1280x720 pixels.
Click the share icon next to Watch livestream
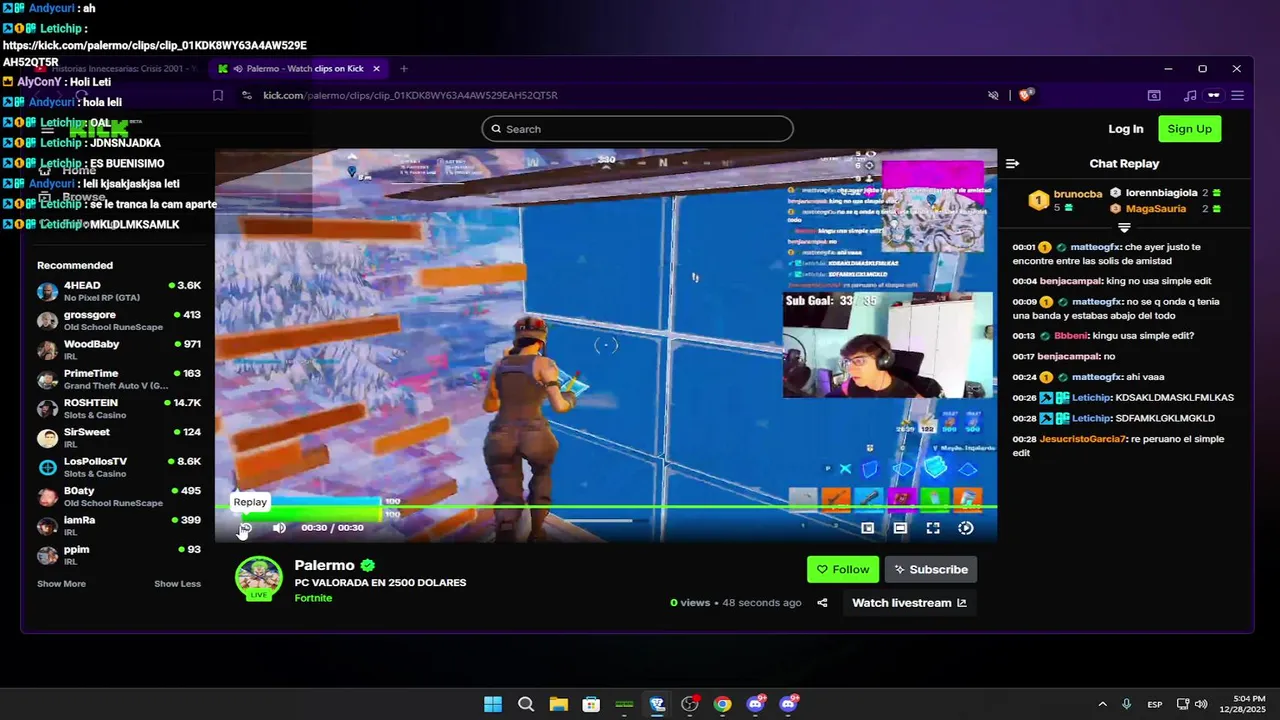[x=822, y=603]
